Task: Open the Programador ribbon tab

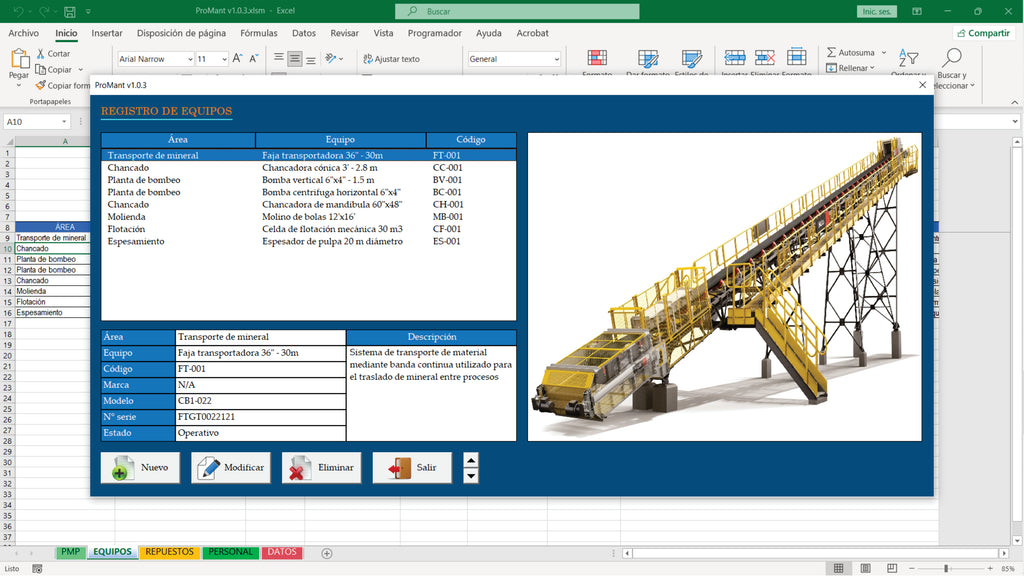Action: (x=435, y=33)
